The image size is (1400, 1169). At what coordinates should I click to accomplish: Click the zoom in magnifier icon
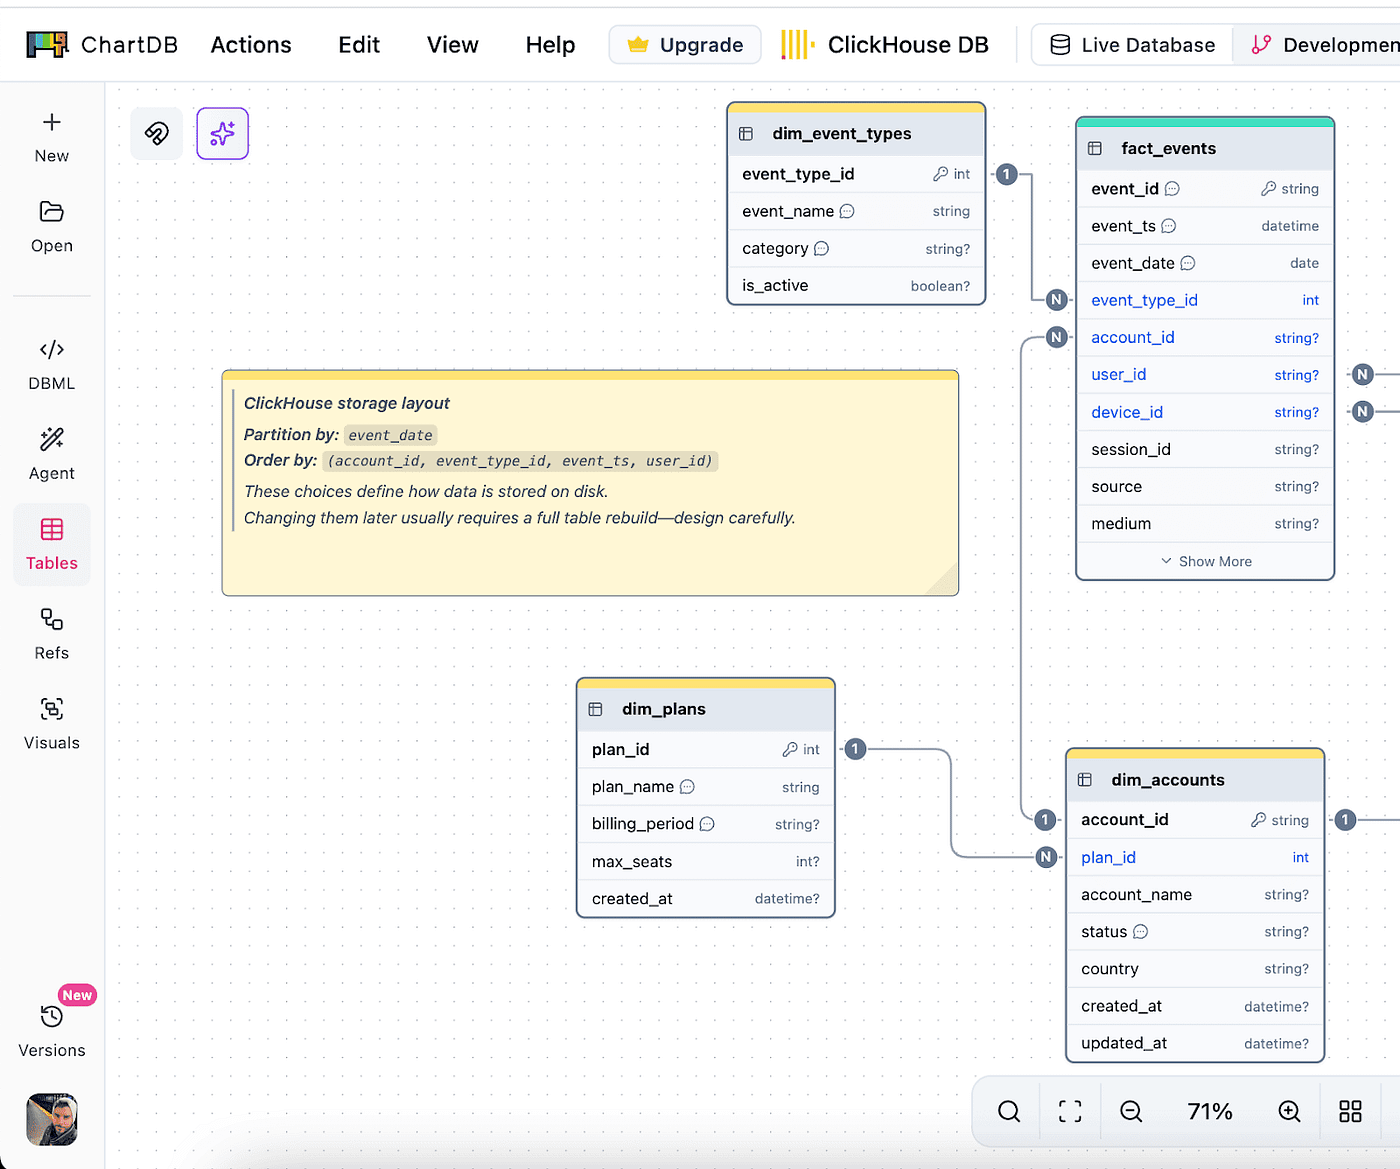click(1289, 1111)
